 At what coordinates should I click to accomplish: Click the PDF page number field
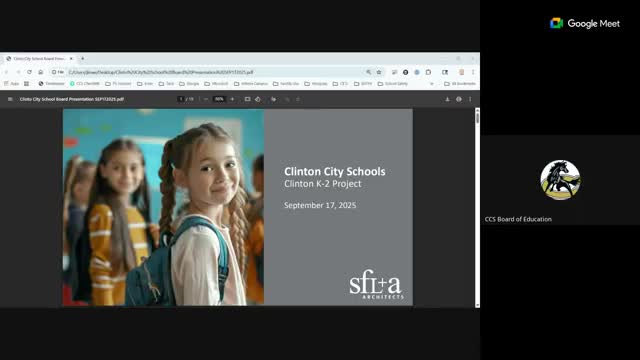[x=181, y=99]
